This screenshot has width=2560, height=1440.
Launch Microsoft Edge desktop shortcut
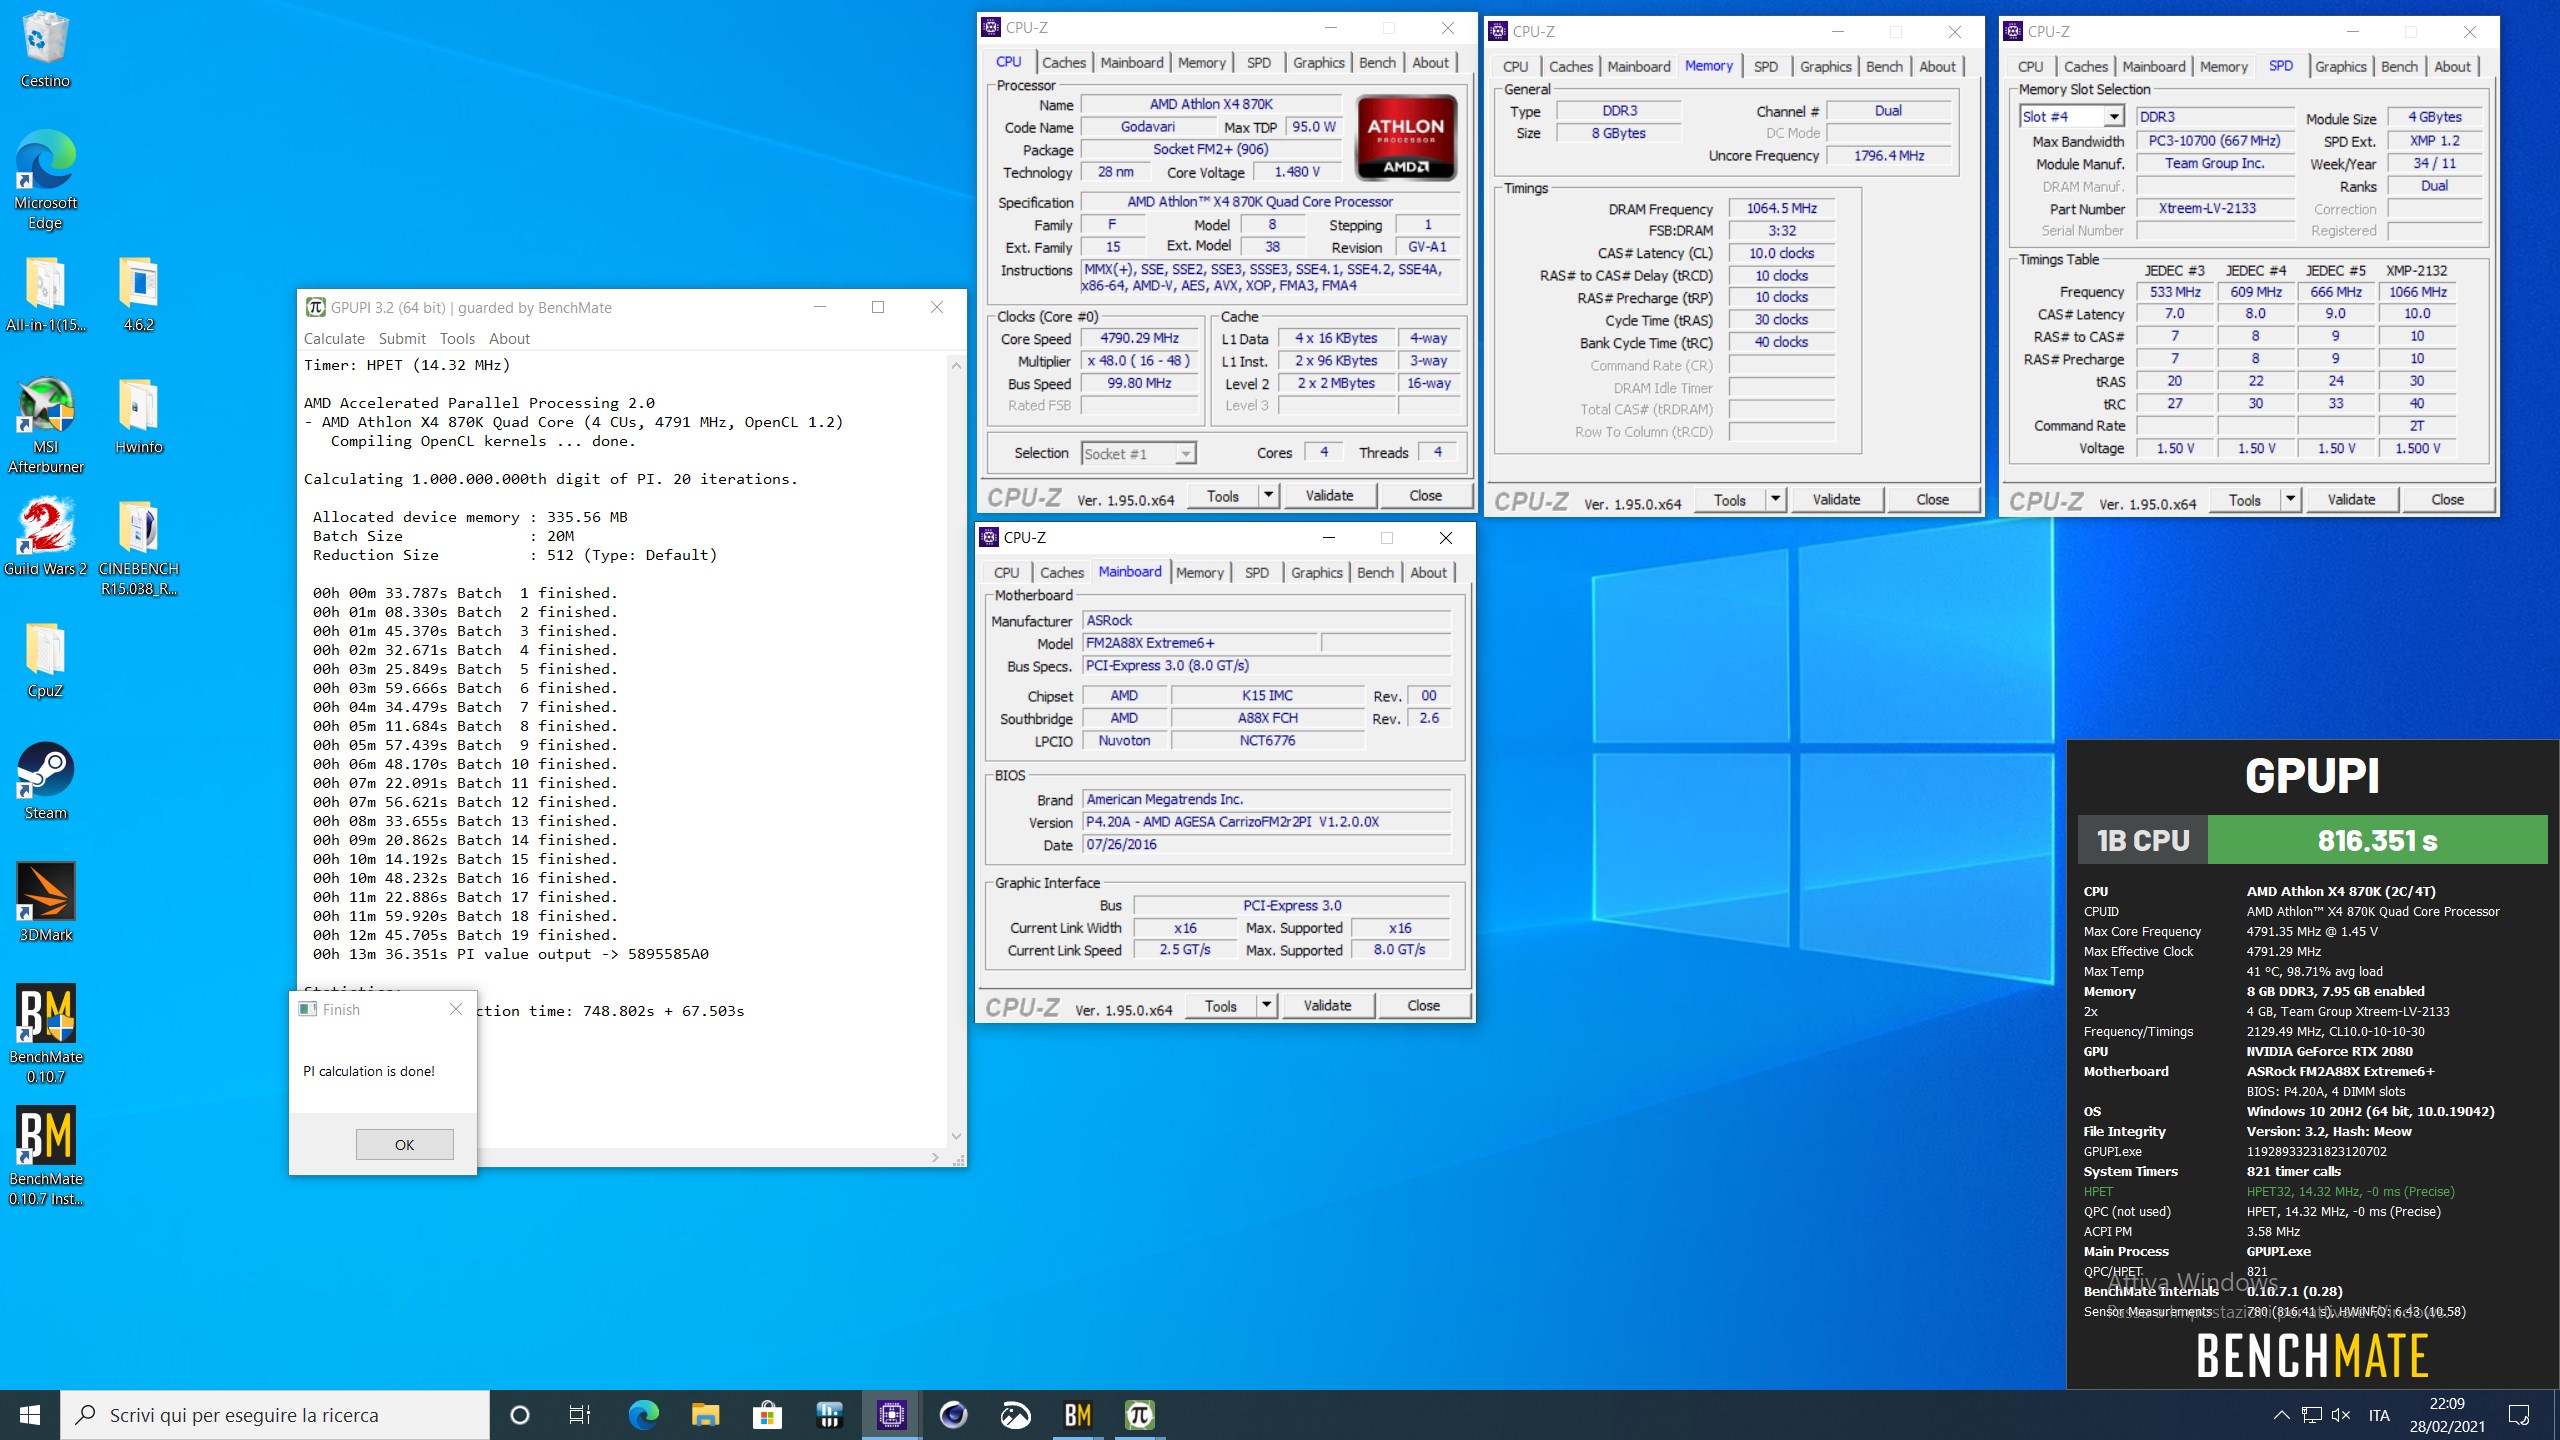point(45,180)
